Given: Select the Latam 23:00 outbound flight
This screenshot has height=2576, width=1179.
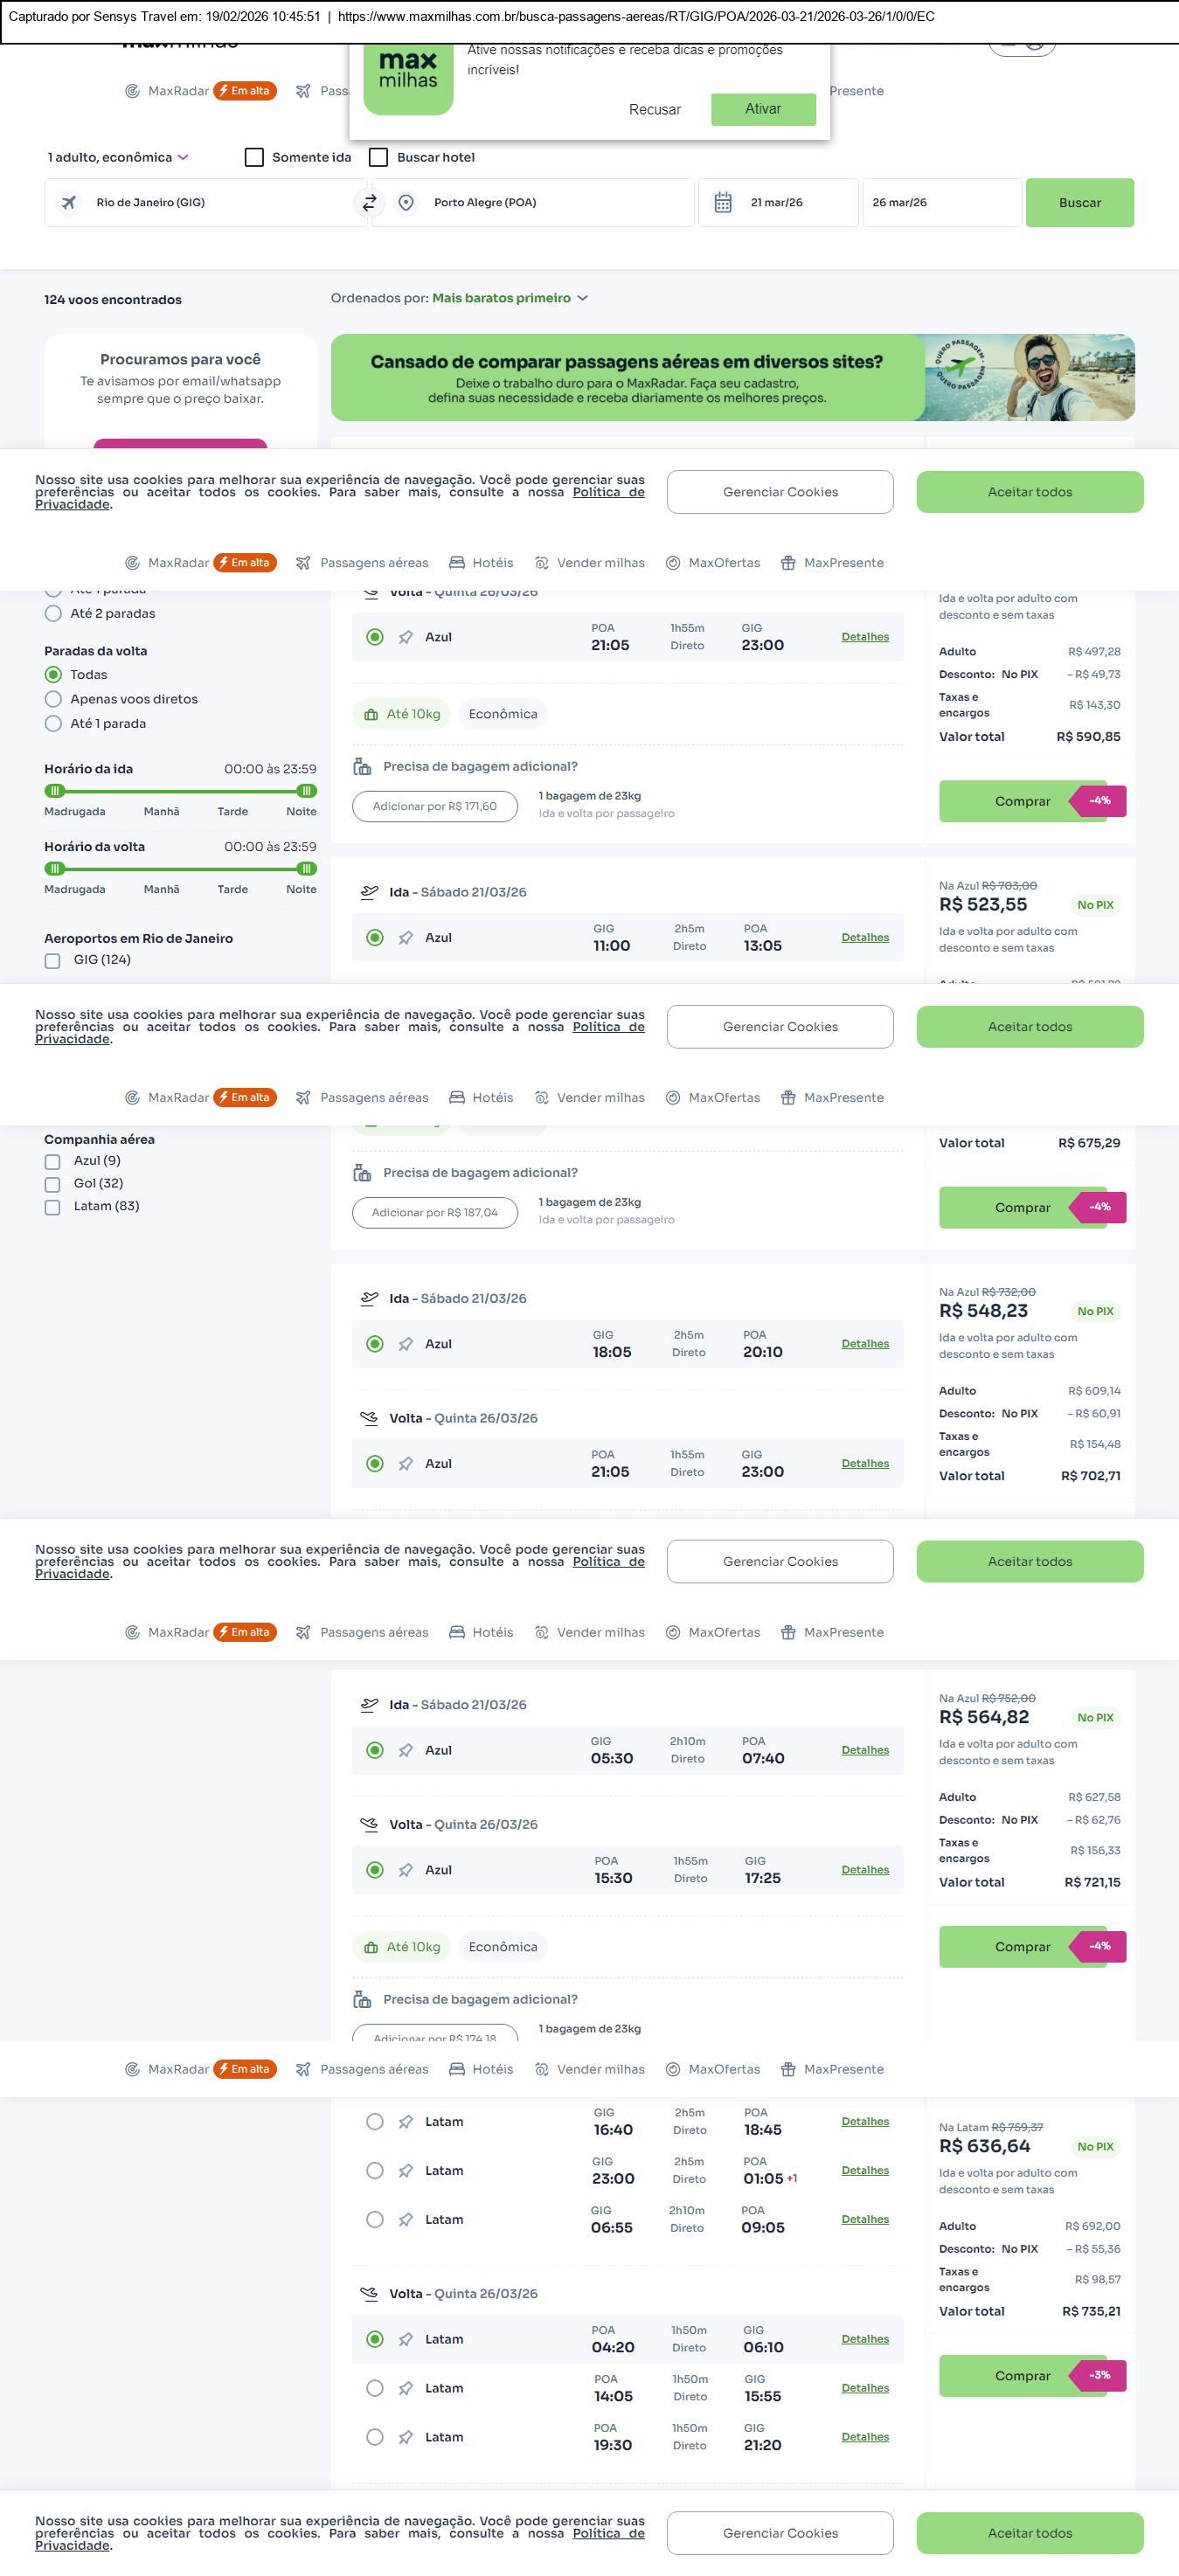Looking at the screenshot, I should [375, 2171].
